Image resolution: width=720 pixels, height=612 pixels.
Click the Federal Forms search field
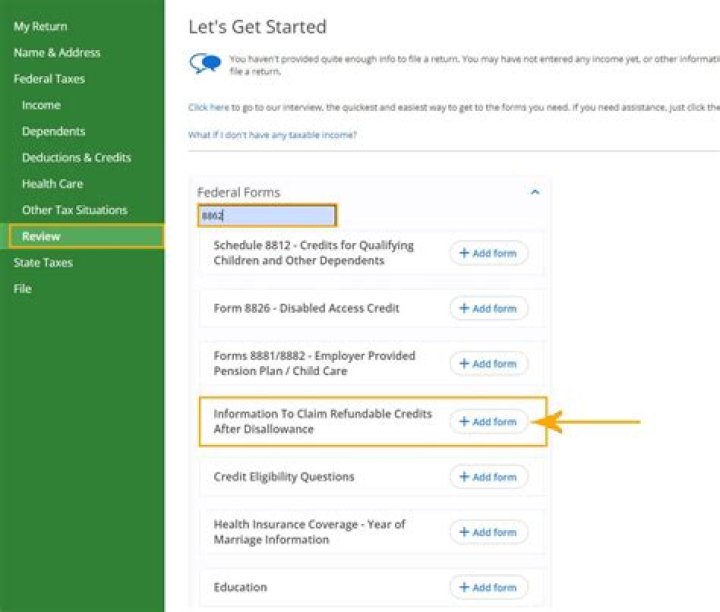coord(267,215)
